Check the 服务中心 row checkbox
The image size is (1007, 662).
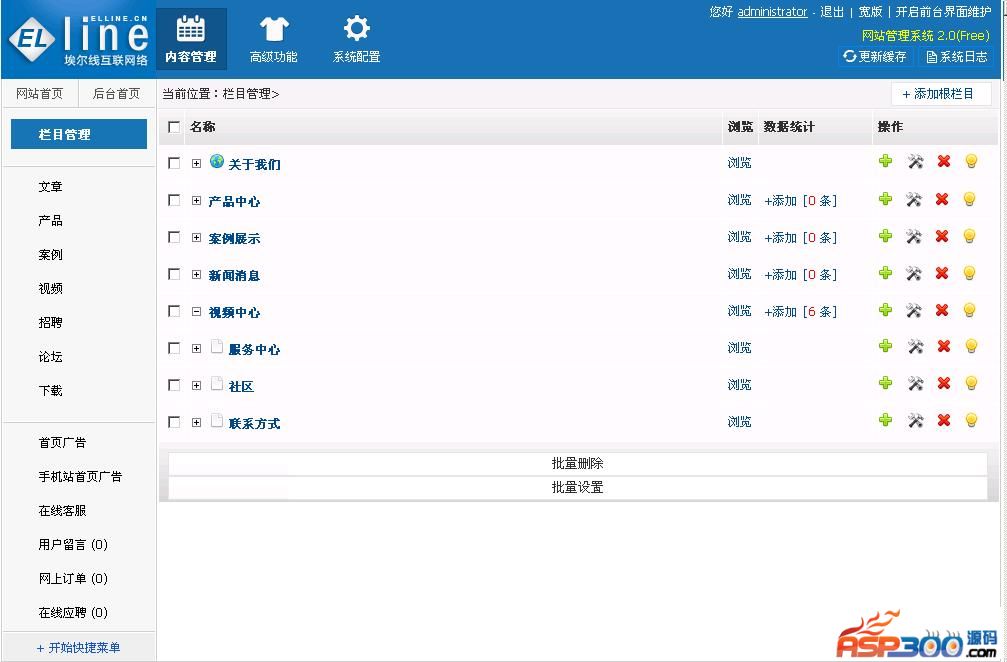[x=174, y=348]
